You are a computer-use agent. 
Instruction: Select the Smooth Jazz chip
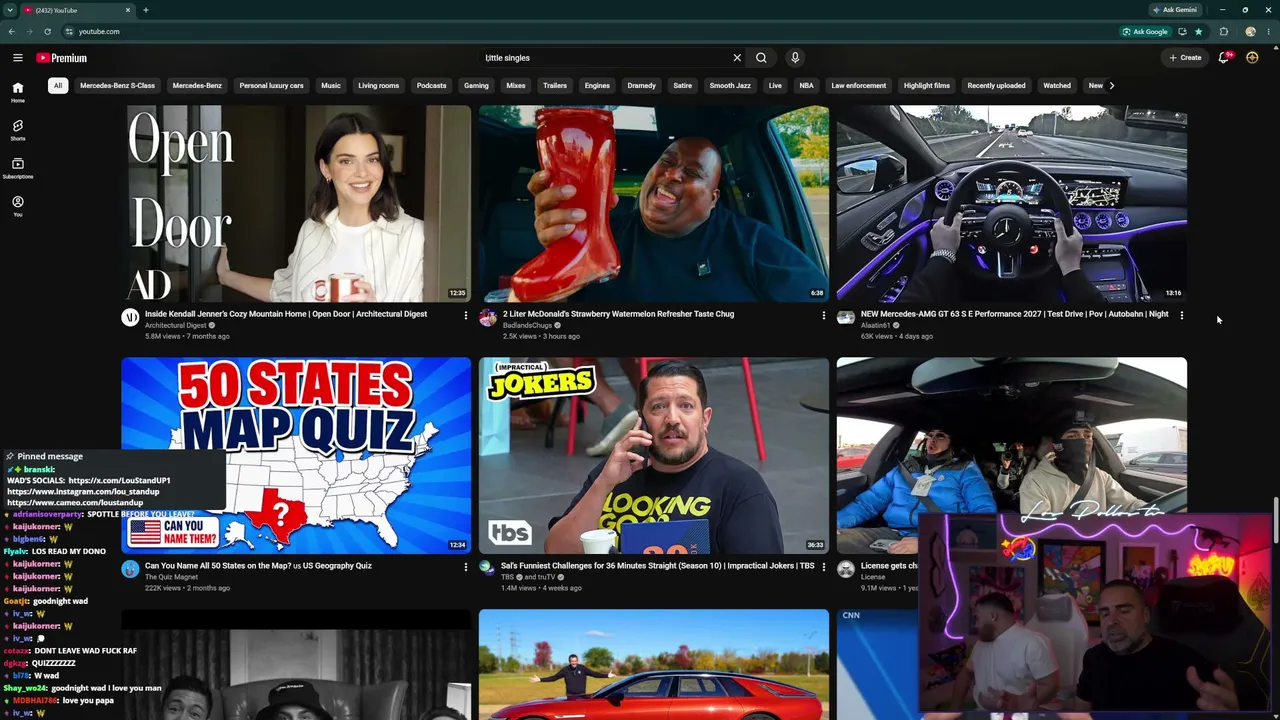click(x=730, y=85)
